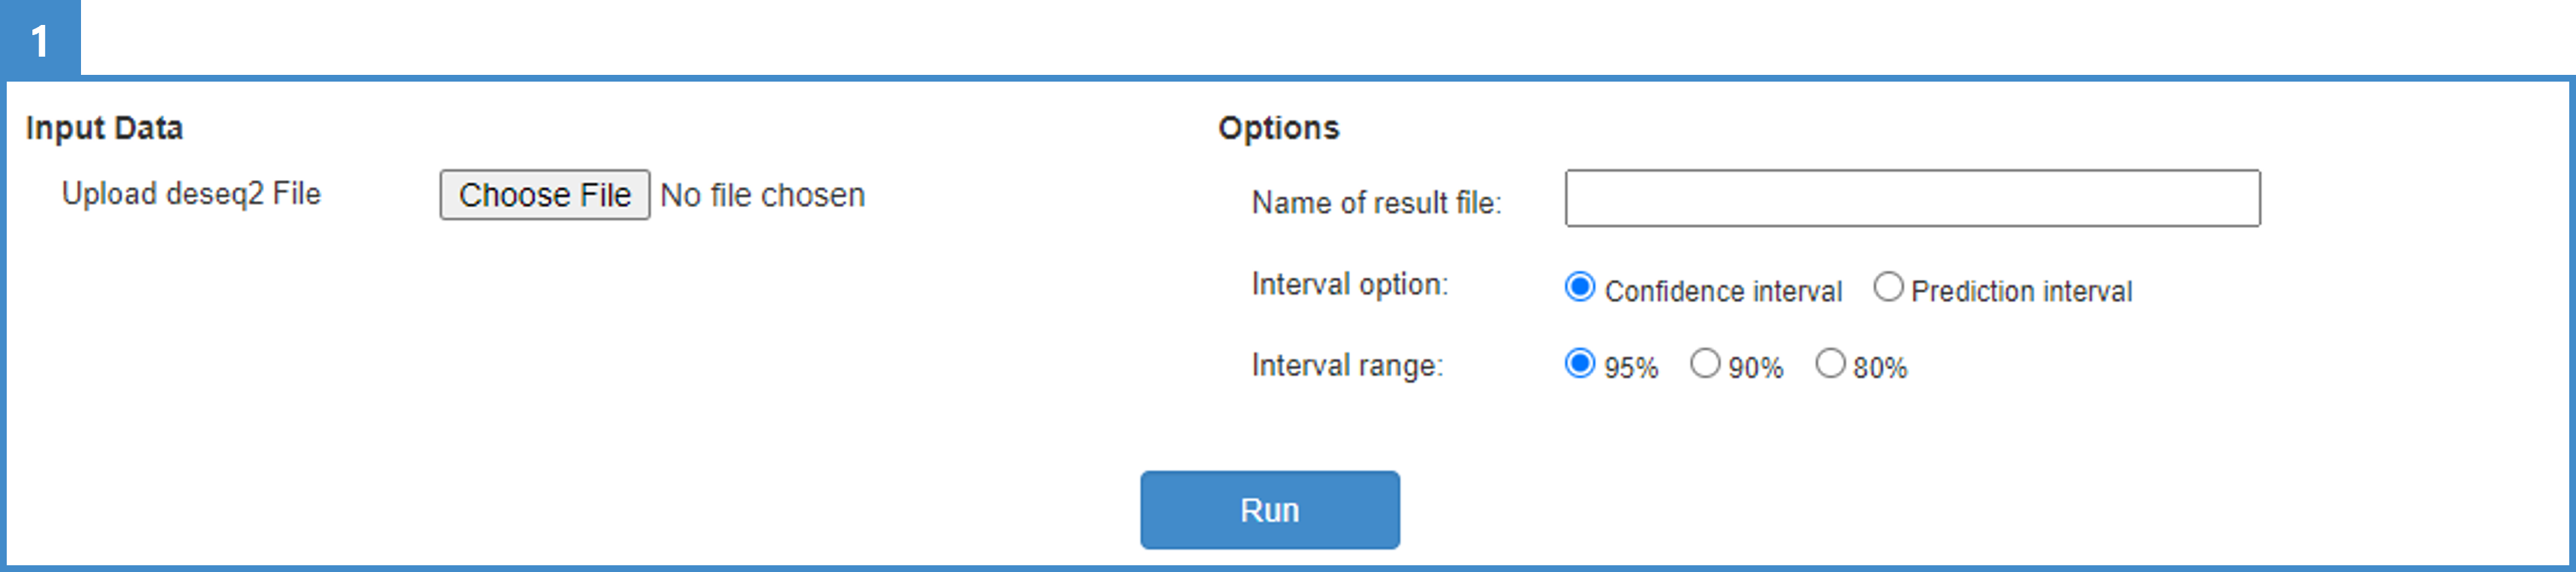Viewport: 2576px width, 572px height.
Task: Click the 'Confidence interval' label text
Action: (x=1723, y=291)
